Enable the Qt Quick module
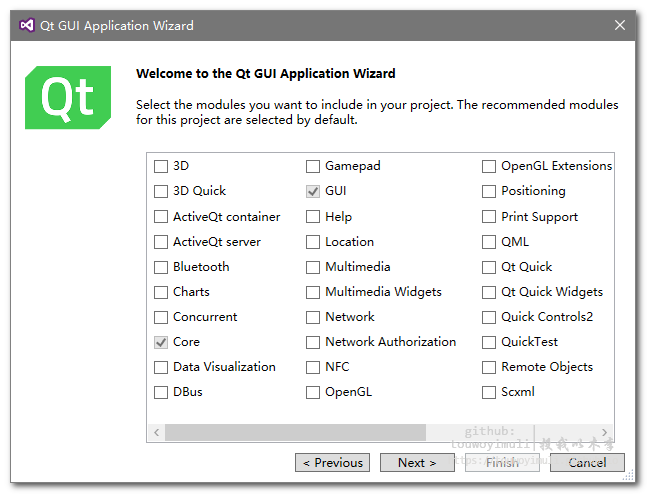647x494 pixels. point(489,267)
